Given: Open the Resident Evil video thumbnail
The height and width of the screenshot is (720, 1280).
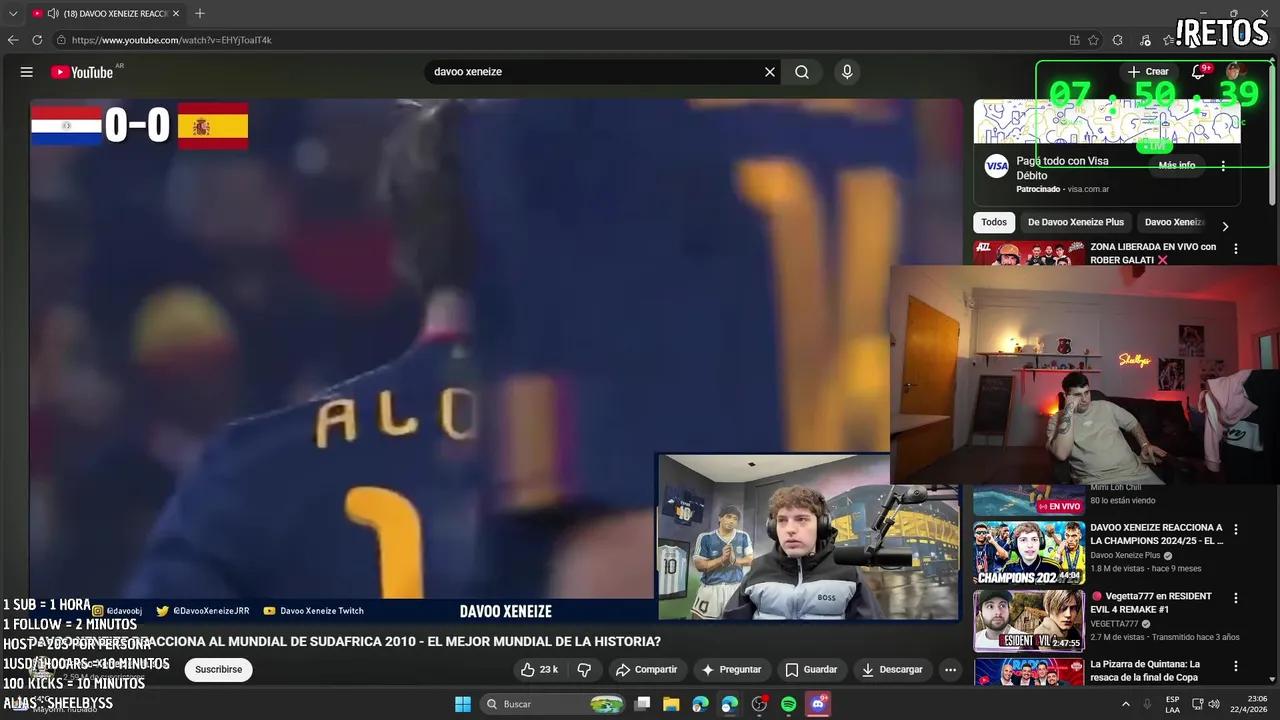Looking at the screenshot, I should (x=1028, y=621).
